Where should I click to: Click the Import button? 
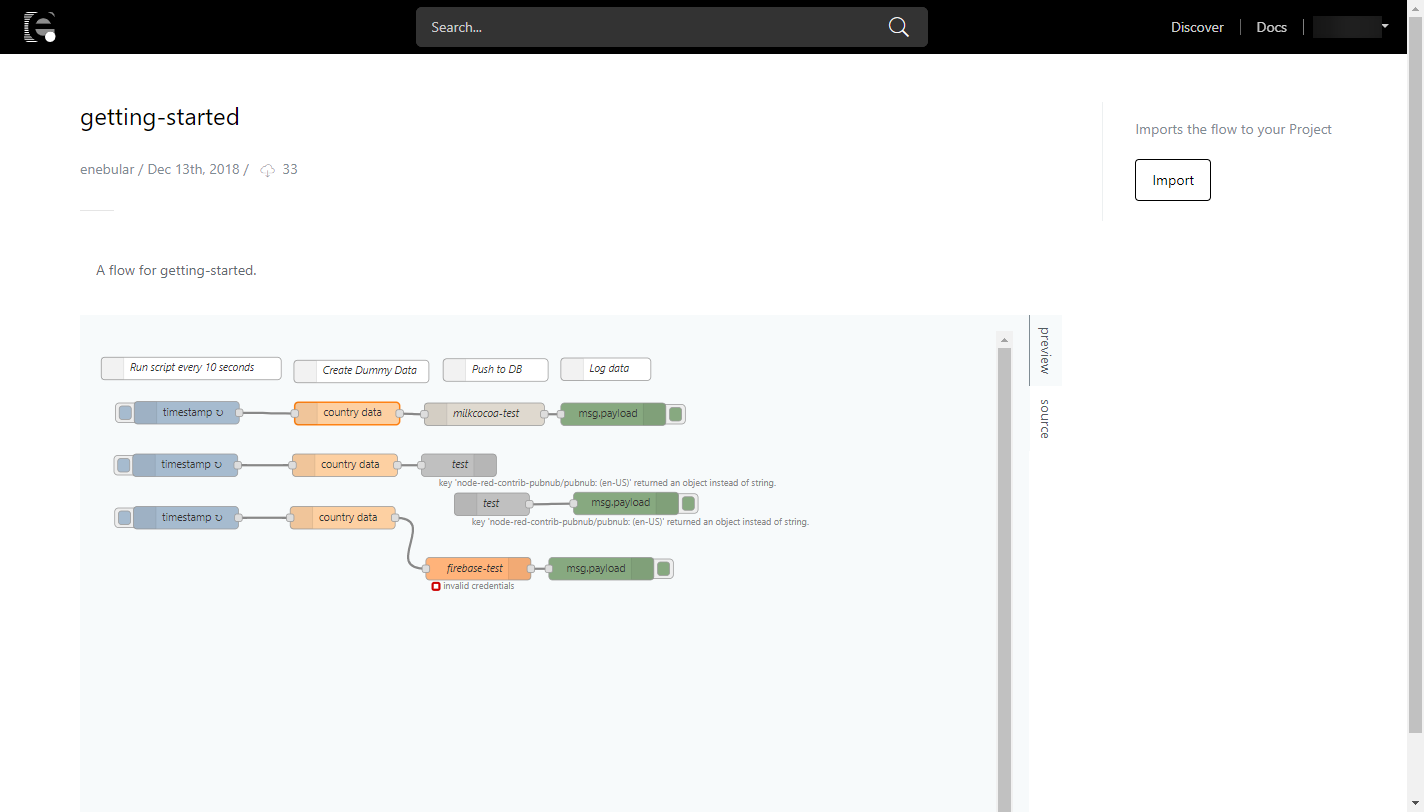(x=1172, y=180)
